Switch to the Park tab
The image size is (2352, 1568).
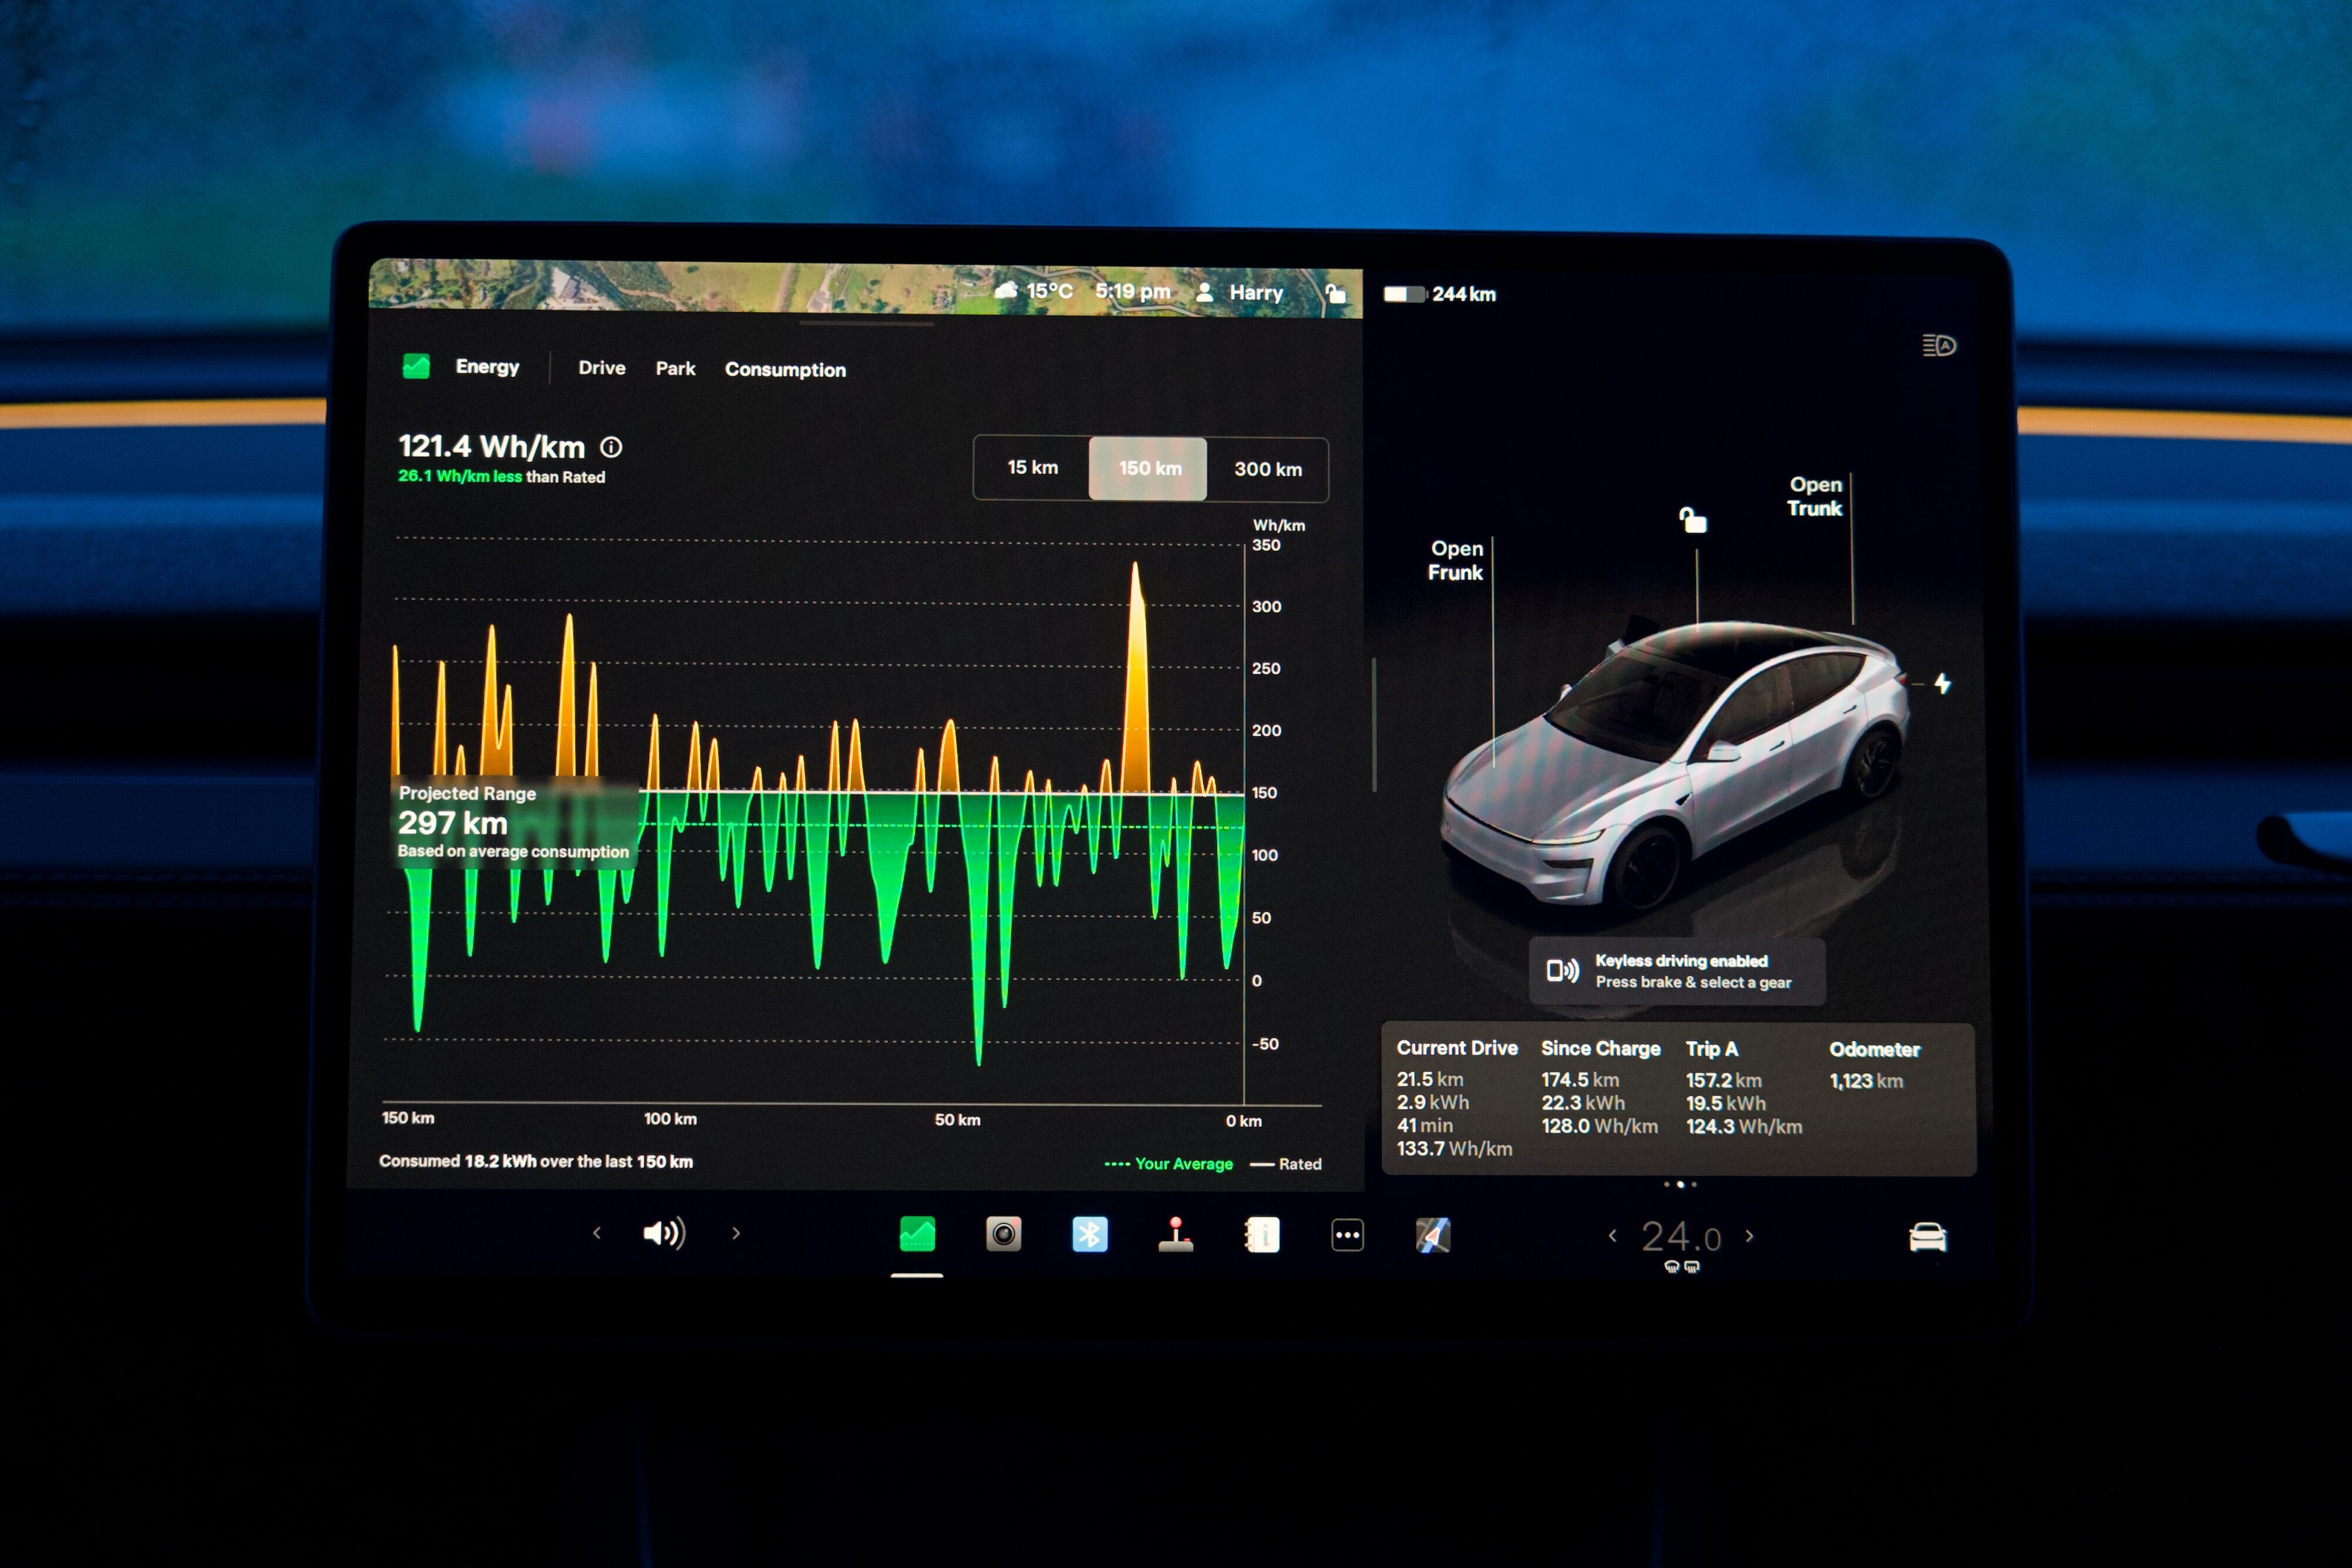[x=675, y=369]
